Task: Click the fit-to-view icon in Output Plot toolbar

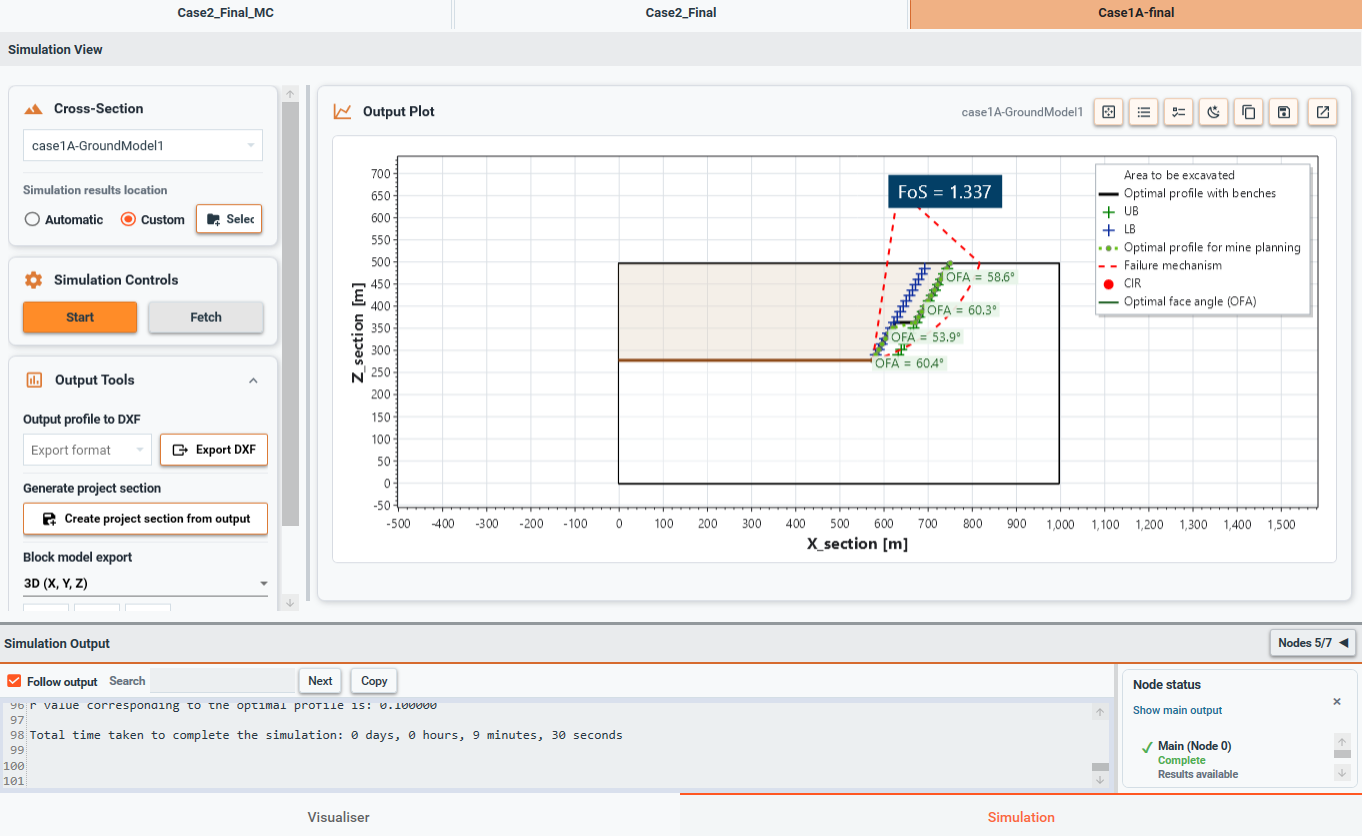Action: (1108, 112)
